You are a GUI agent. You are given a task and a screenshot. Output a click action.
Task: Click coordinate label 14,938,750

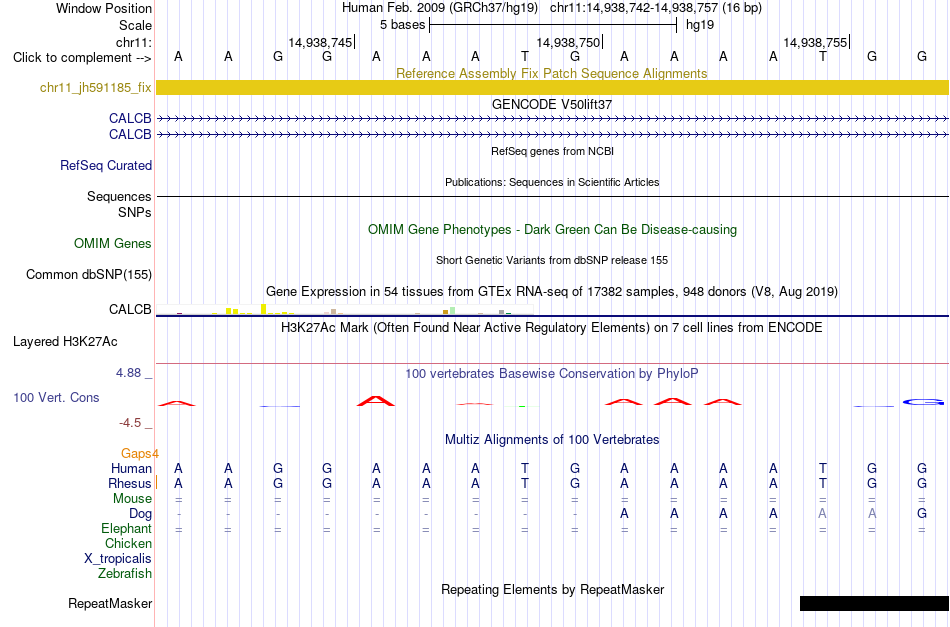click(x=568, y=42)
